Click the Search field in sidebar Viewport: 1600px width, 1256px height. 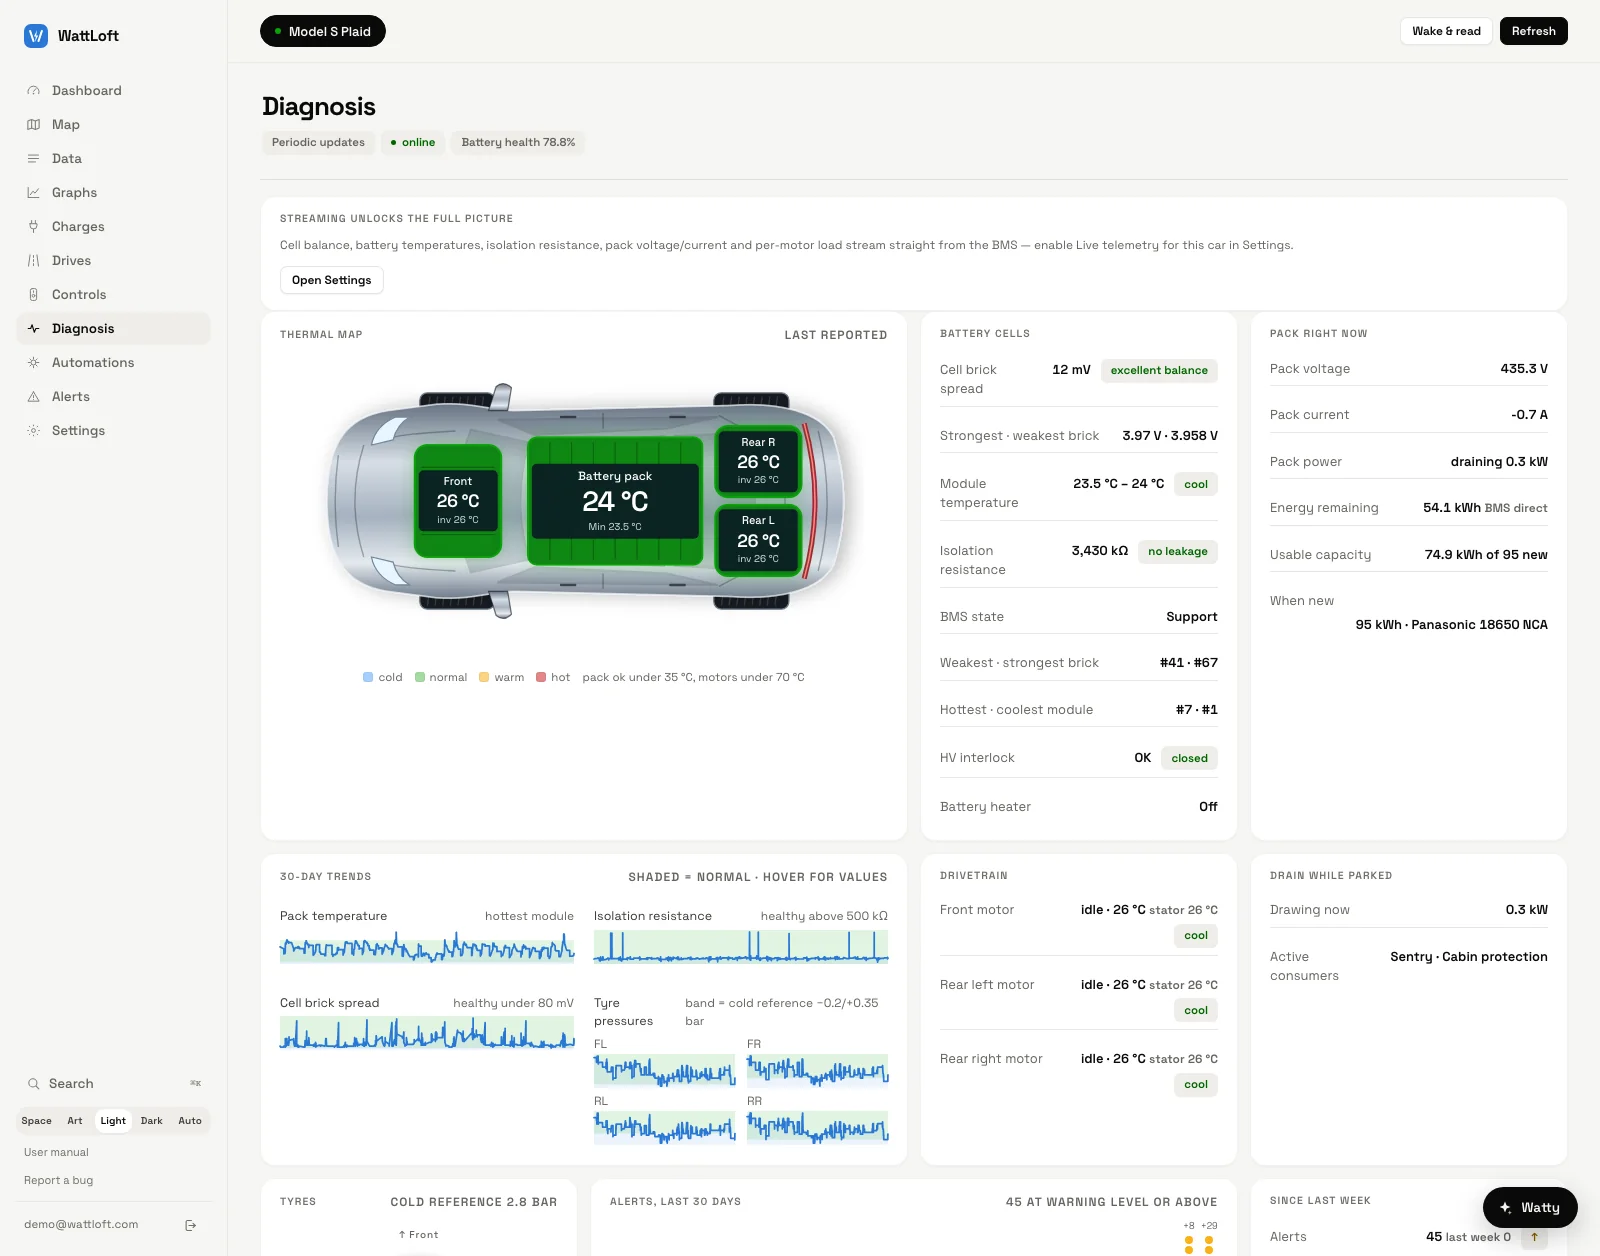pos(113,1084)
